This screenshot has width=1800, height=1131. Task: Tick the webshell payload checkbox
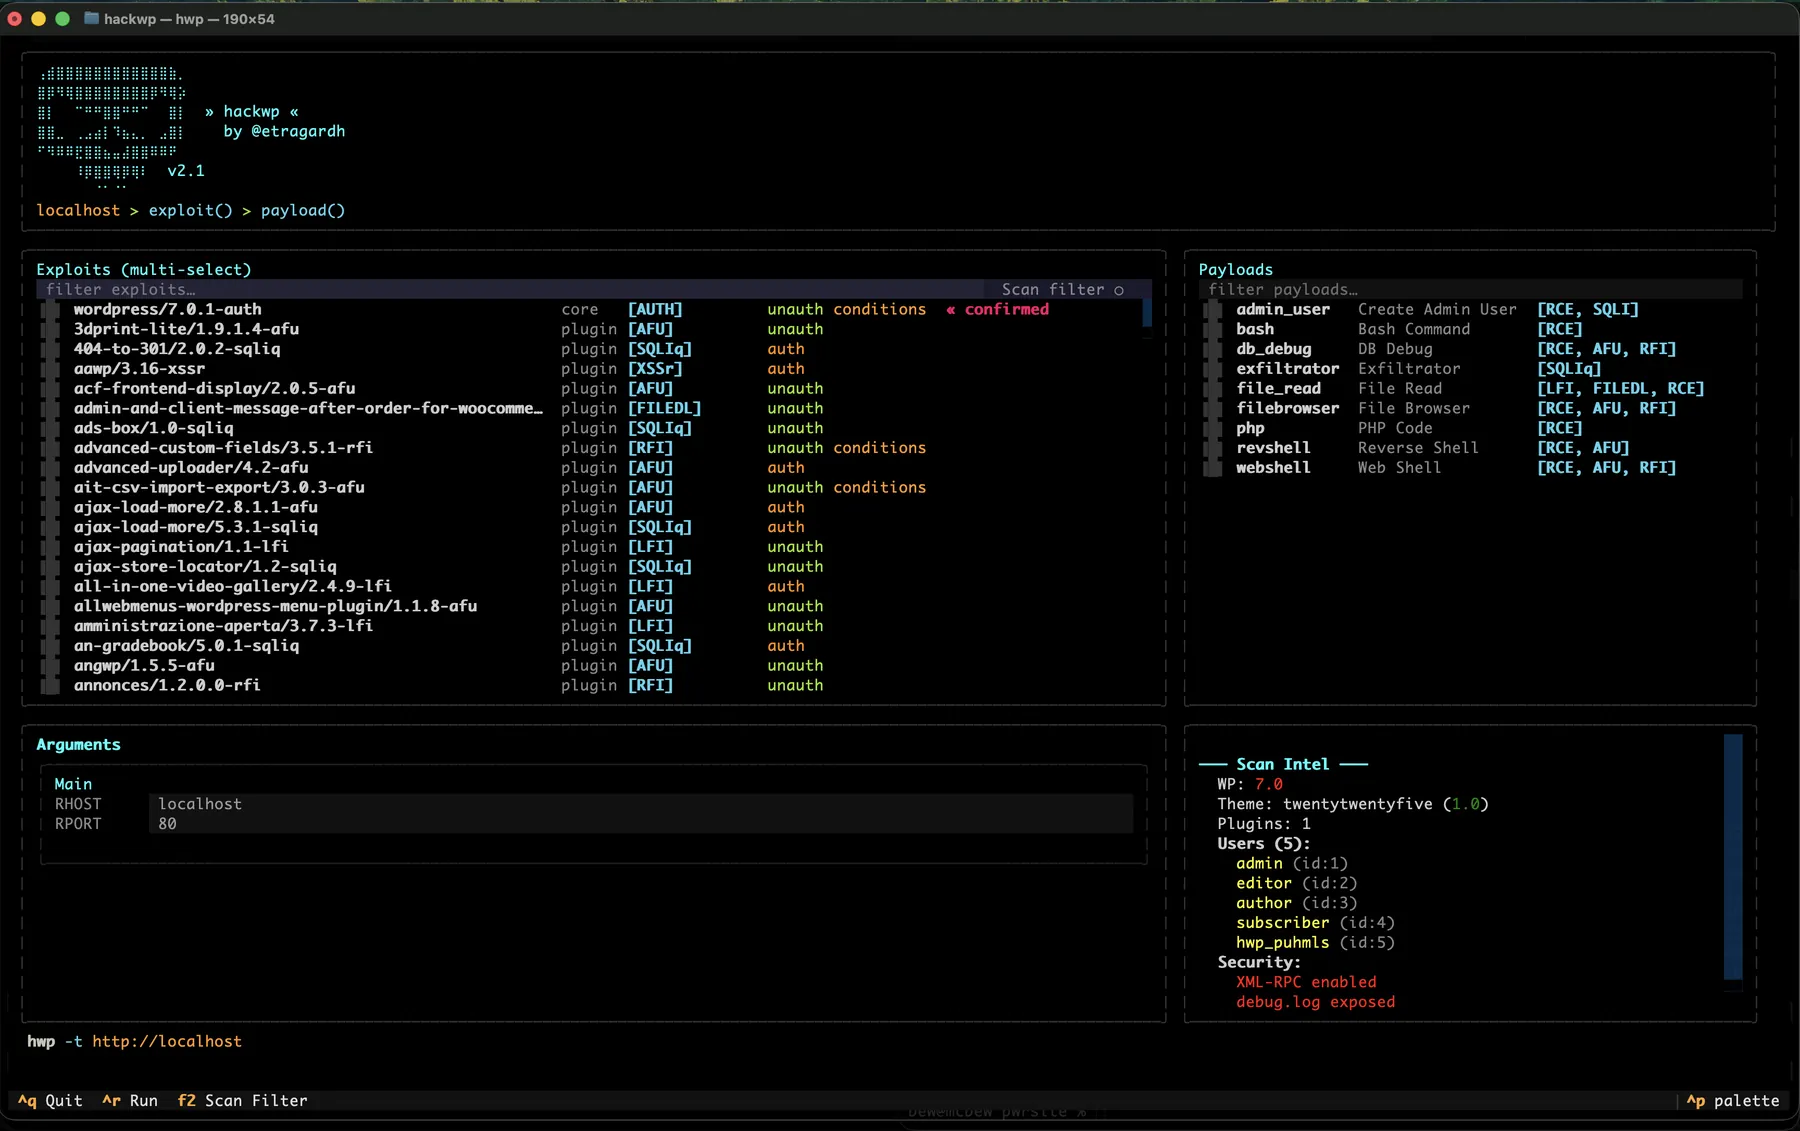(1213, 468)
